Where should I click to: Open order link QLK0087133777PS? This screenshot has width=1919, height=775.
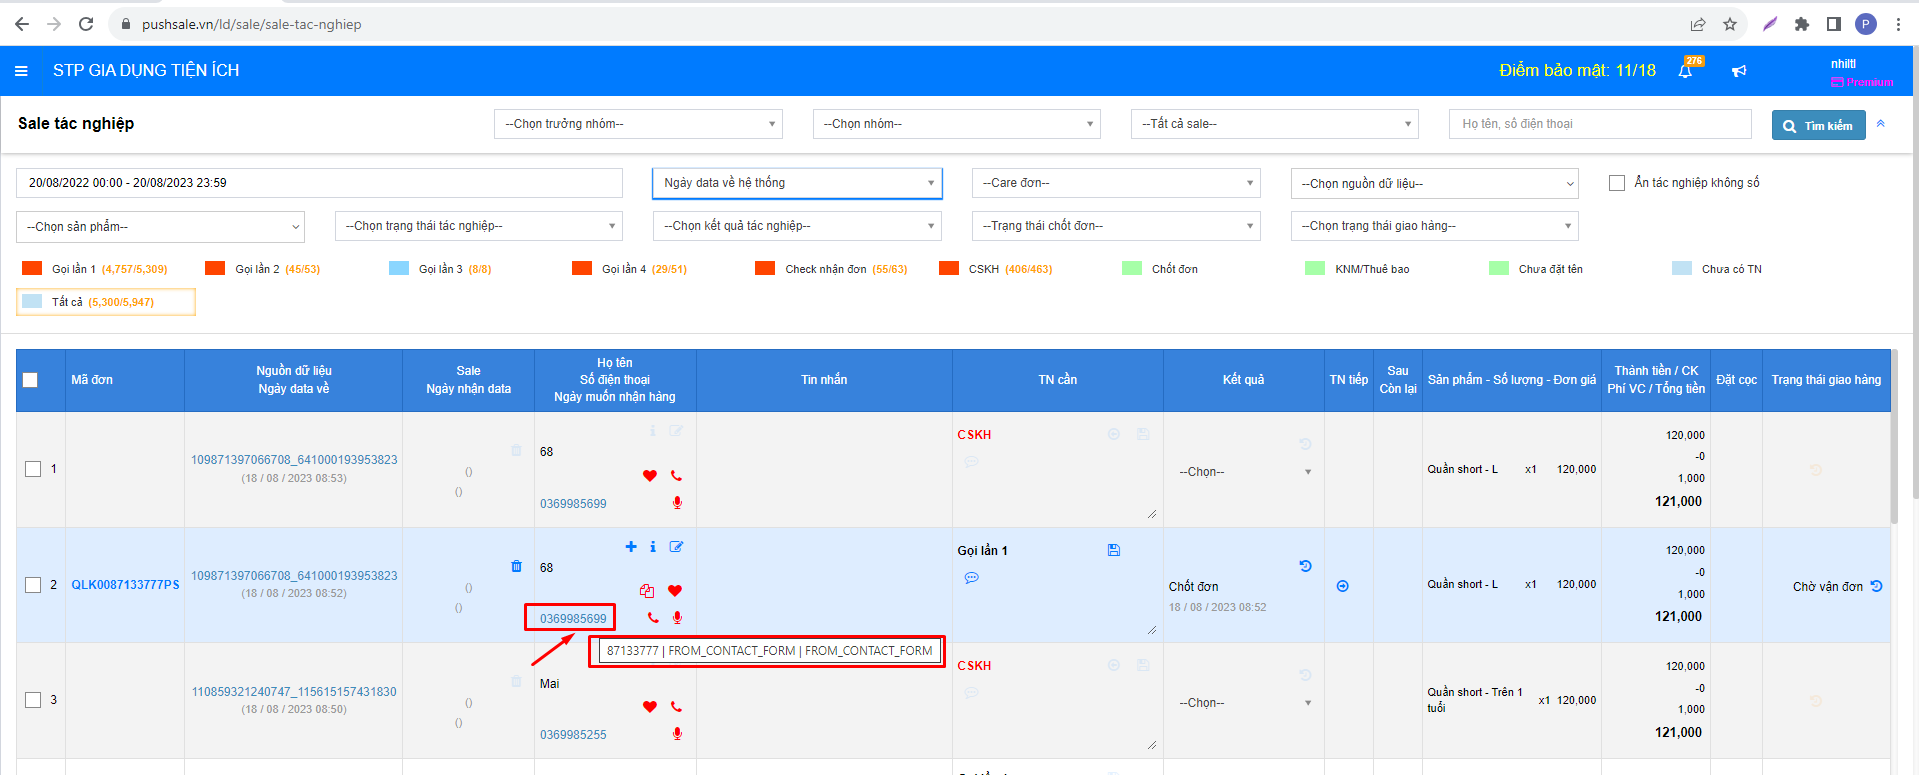point(125,585)
